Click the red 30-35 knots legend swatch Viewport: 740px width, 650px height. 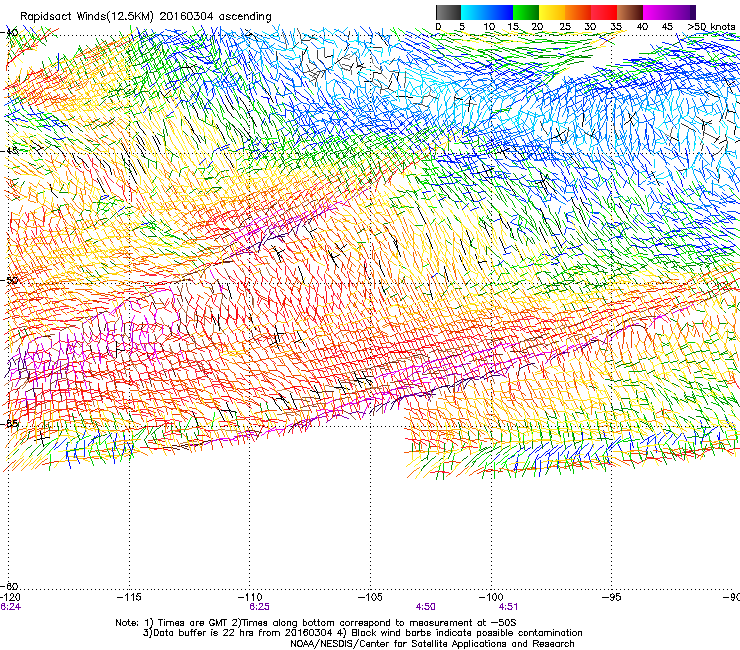604,12
